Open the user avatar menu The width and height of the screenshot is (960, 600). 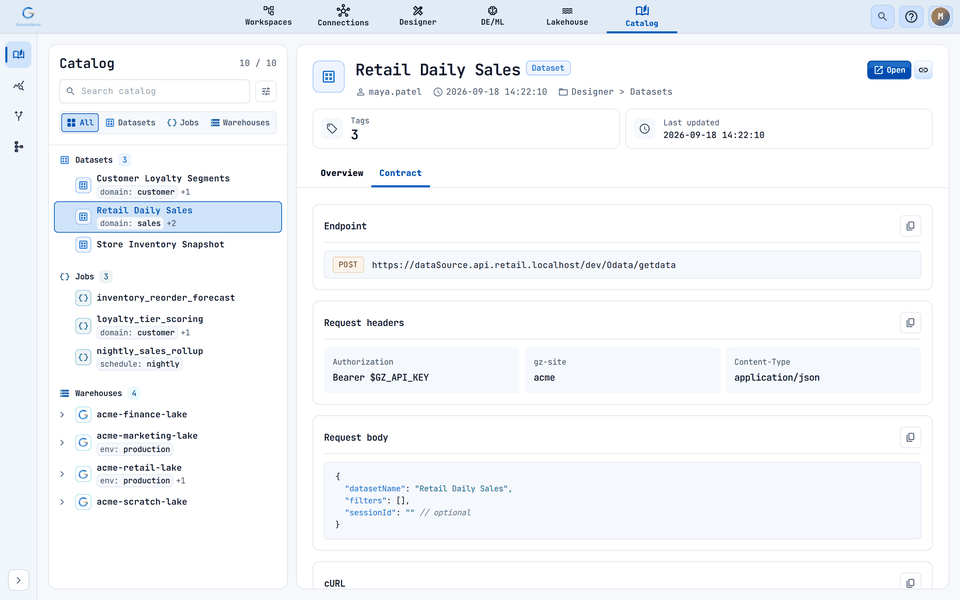click(940, 17)
